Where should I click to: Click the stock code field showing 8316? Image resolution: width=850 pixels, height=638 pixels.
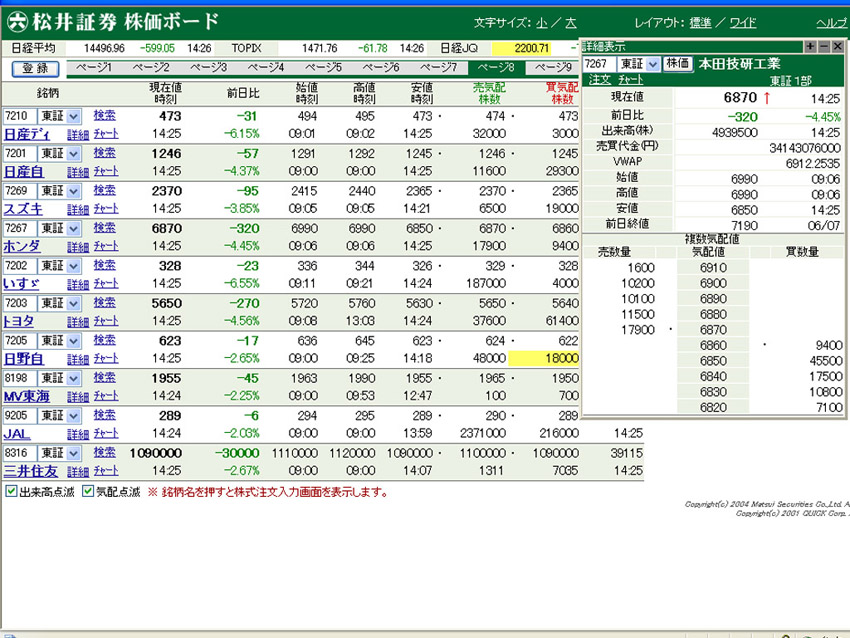20,453
